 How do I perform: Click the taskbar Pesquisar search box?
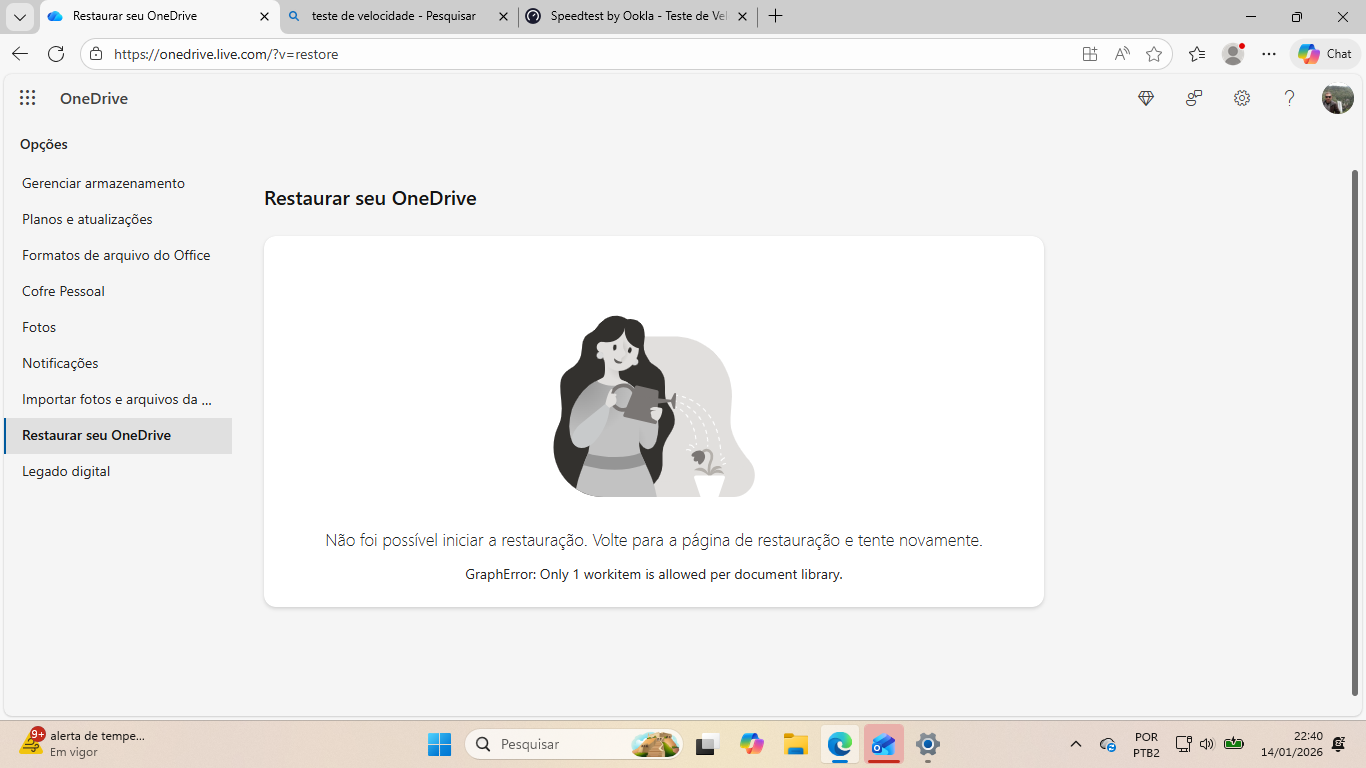[x=574, y=744]
